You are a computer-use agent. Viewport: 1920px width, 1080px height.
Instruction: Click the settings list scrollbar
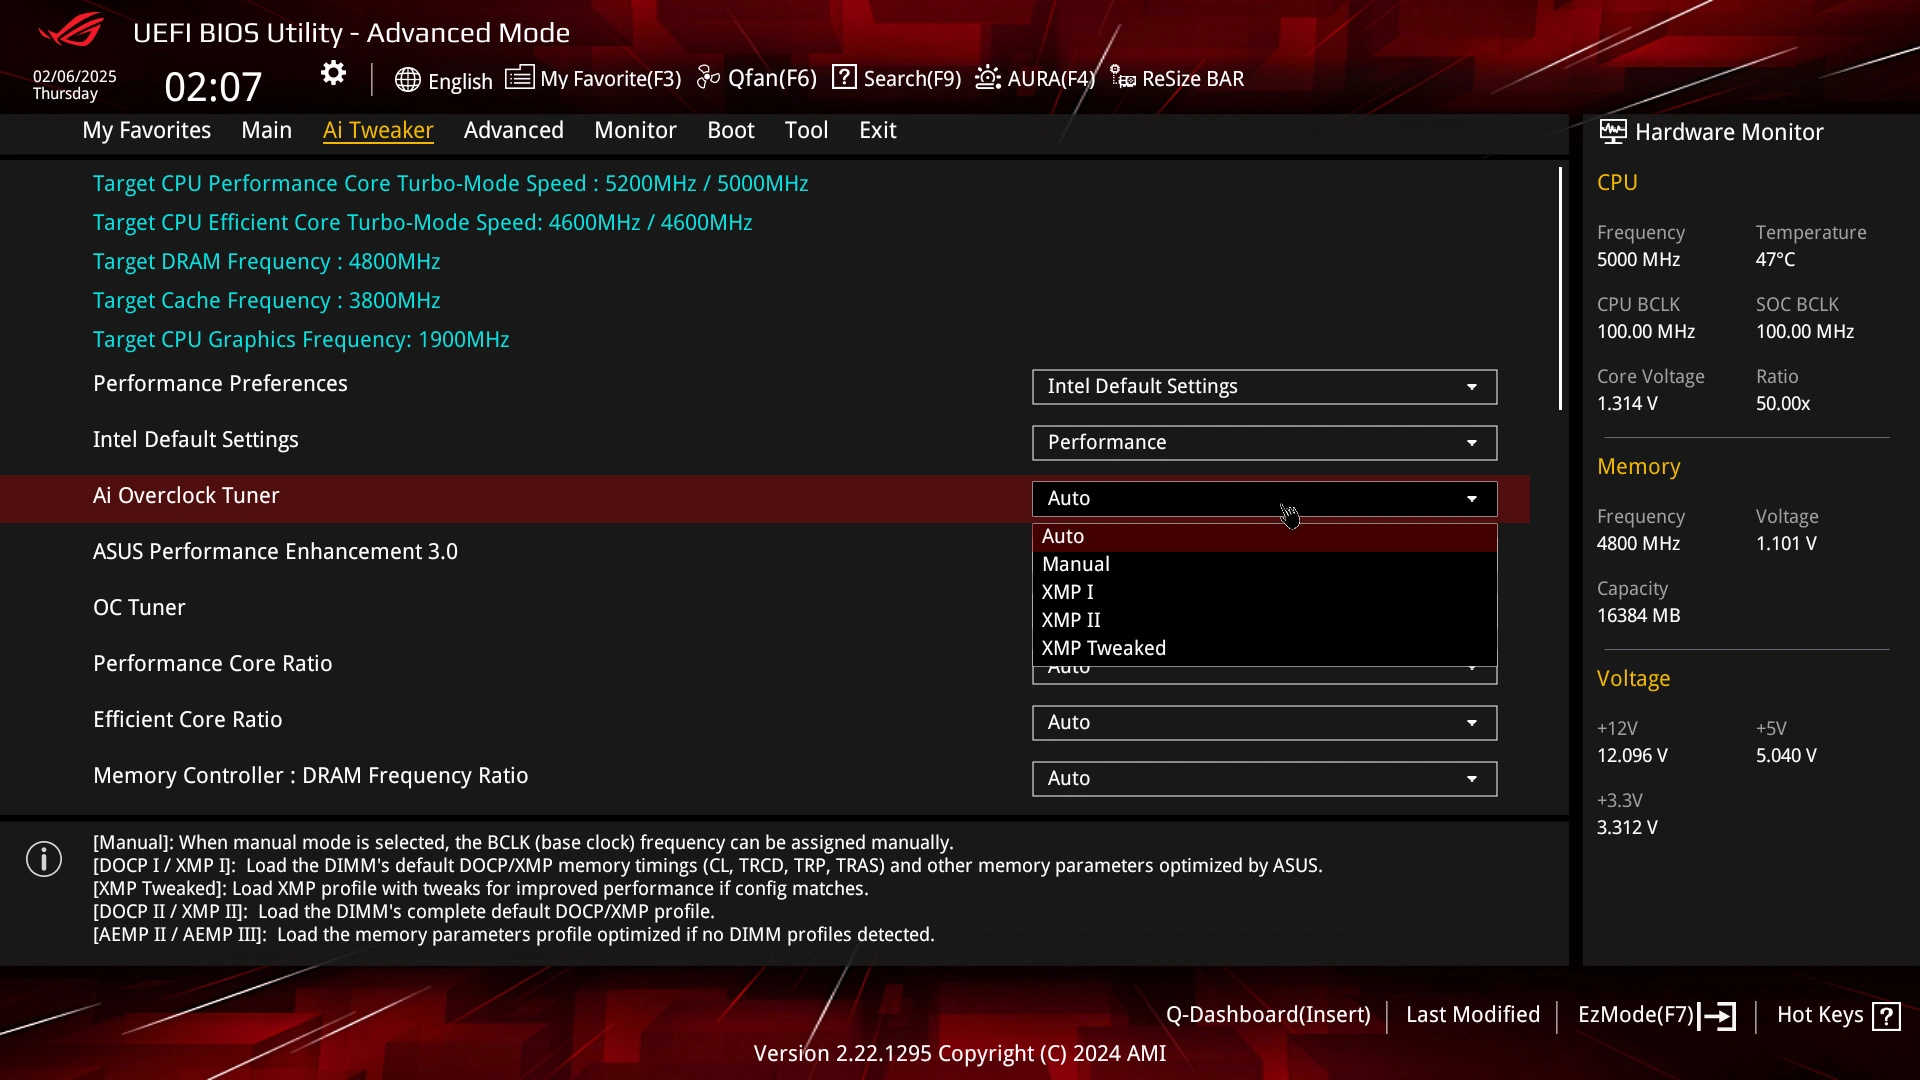click(1560, 288)
